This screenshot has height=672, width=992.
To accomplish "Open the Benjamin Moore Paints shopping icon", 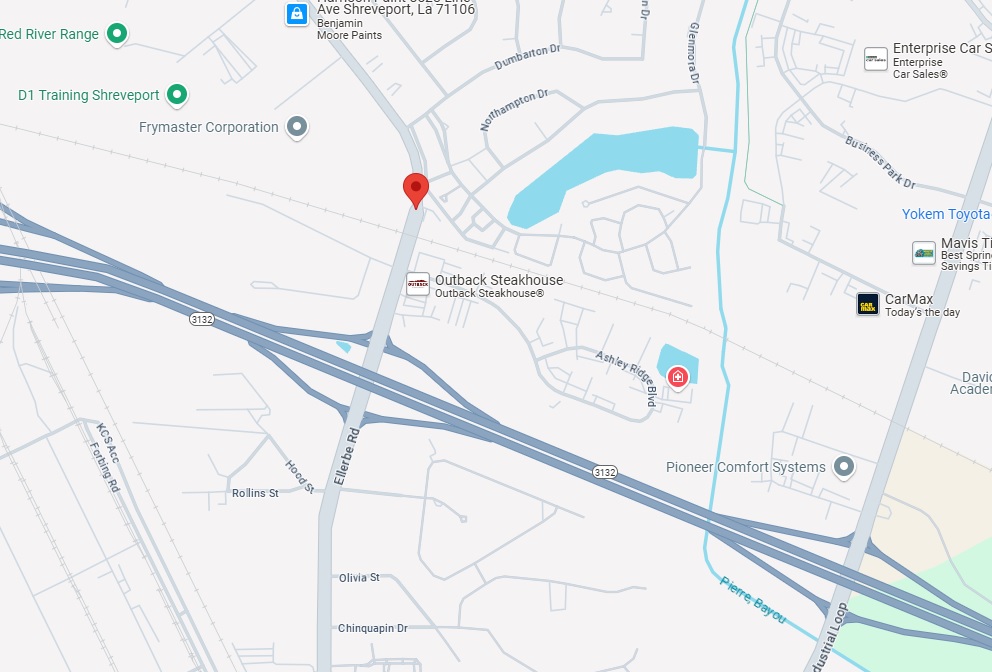I will [x=297, y=14].
